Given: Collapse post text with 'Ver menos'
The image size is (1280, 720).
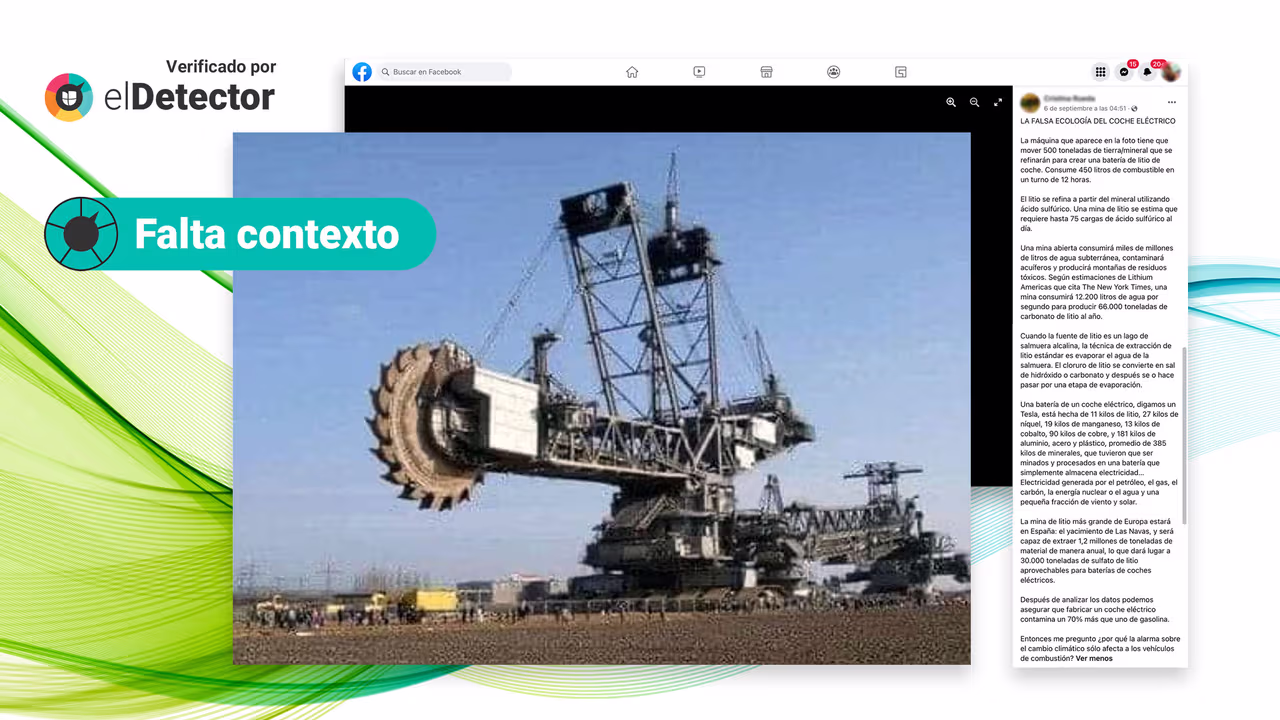Looking at the screenshot, I should (x=1094, y=659).
